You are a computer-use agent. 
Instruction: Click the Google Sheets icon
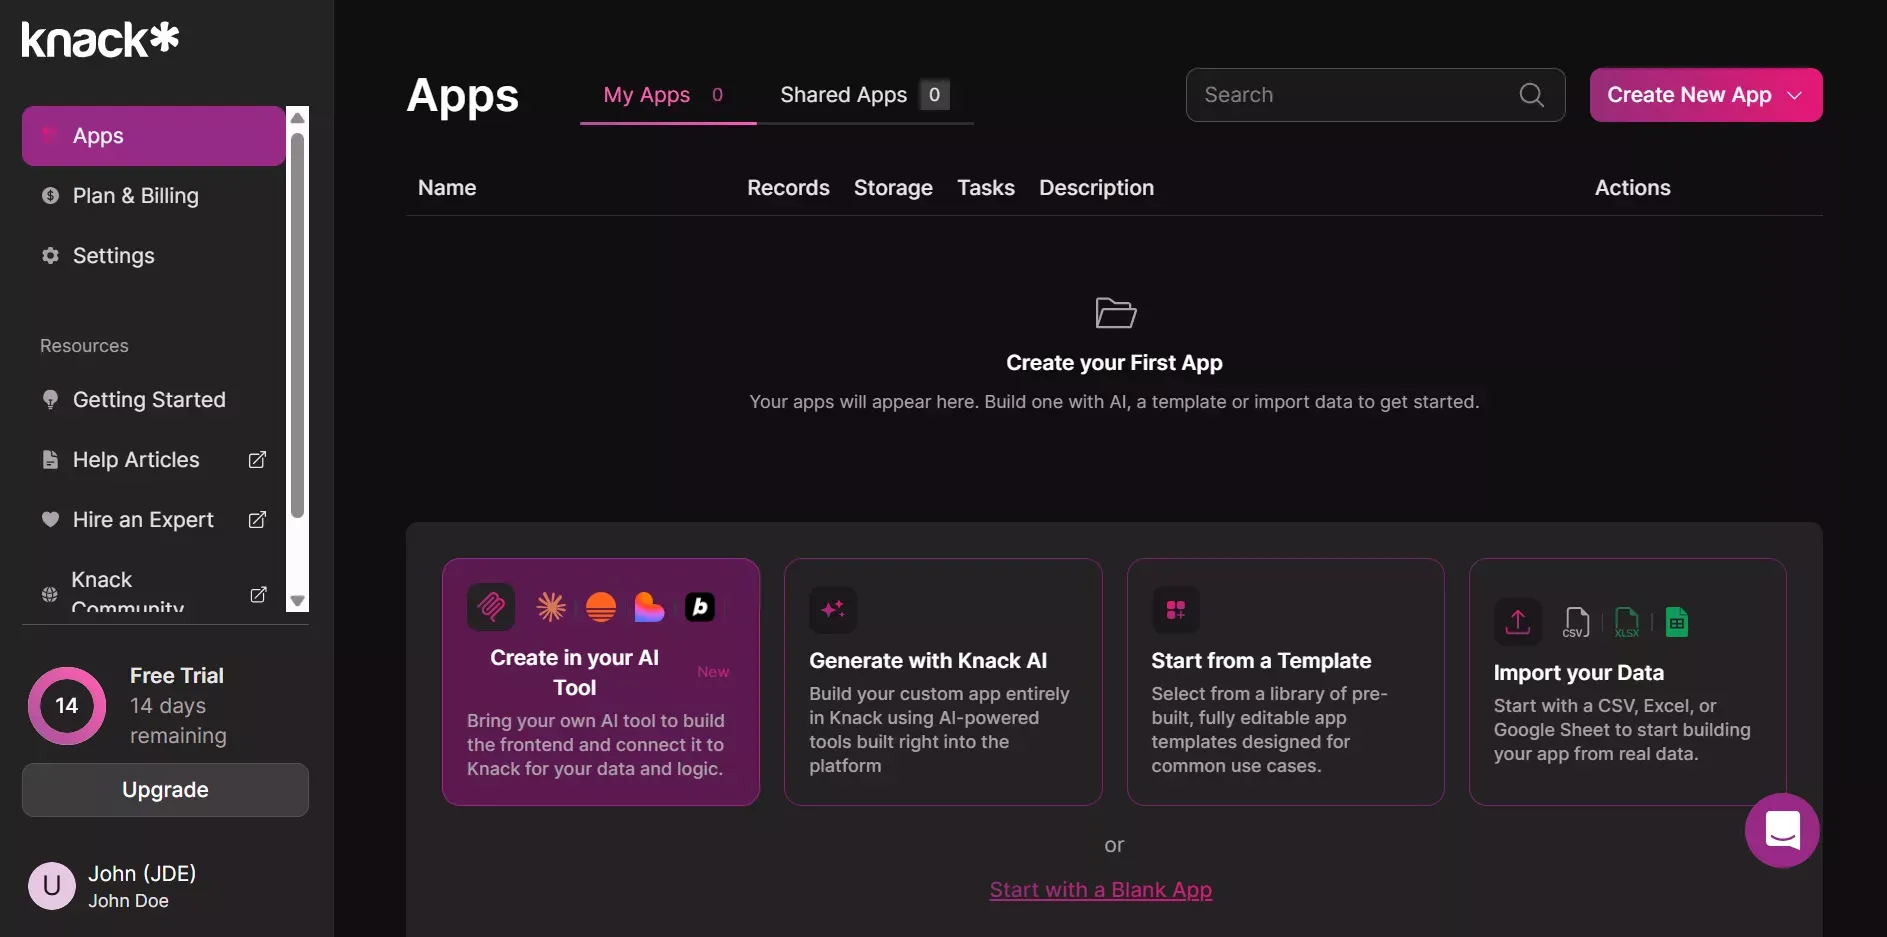pos(1677,622)
